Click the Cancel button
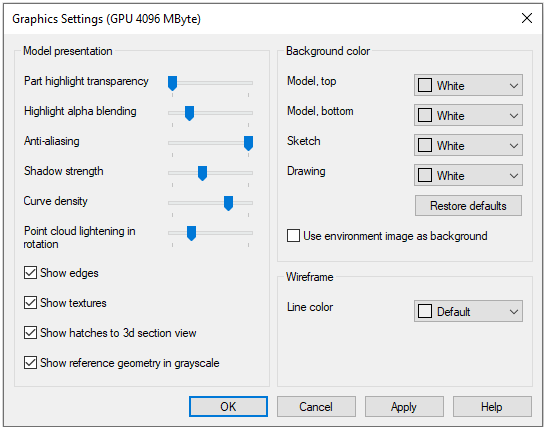Screen dimensions: 544x430 tap(316, 406)
